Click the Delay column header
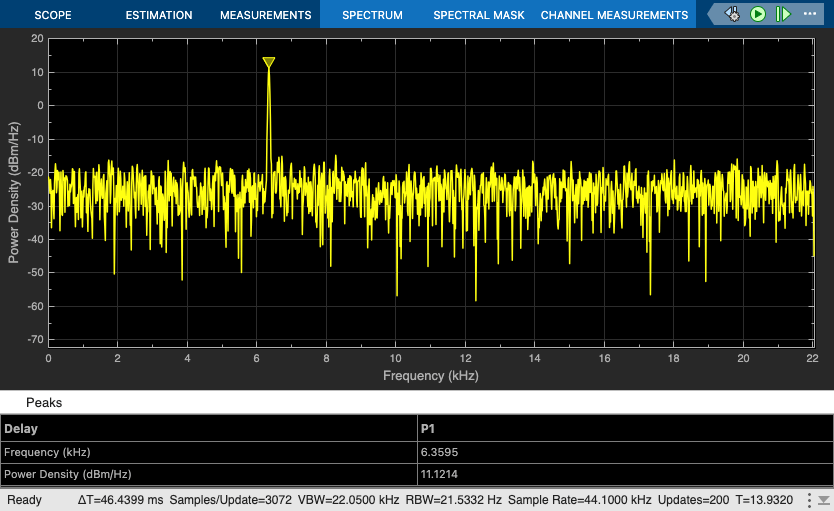This screenshot has height=511, width=834. [x=21, y=428]
